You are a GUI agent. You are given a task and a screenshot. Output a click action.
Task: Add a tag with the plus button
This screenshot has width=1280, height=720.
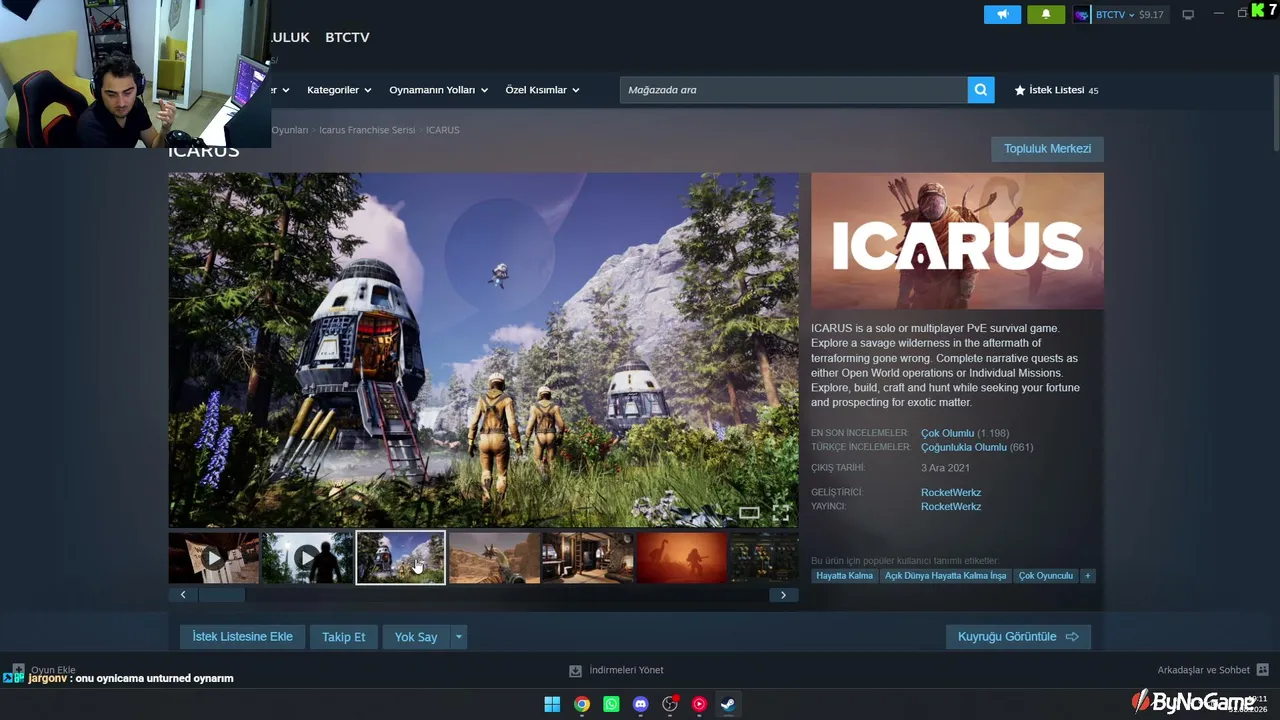point(1088,576)
